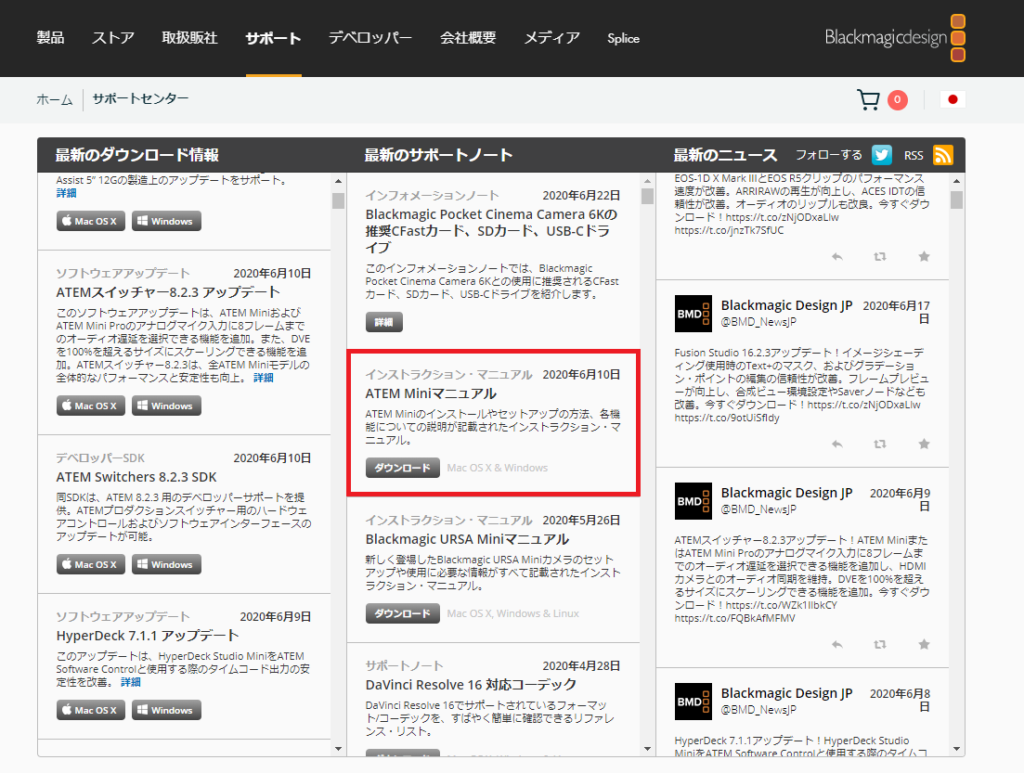
Task: Open 詳細 link in ATEMスイッチャー 8.2.3 description
Action: tap(263, 378)
